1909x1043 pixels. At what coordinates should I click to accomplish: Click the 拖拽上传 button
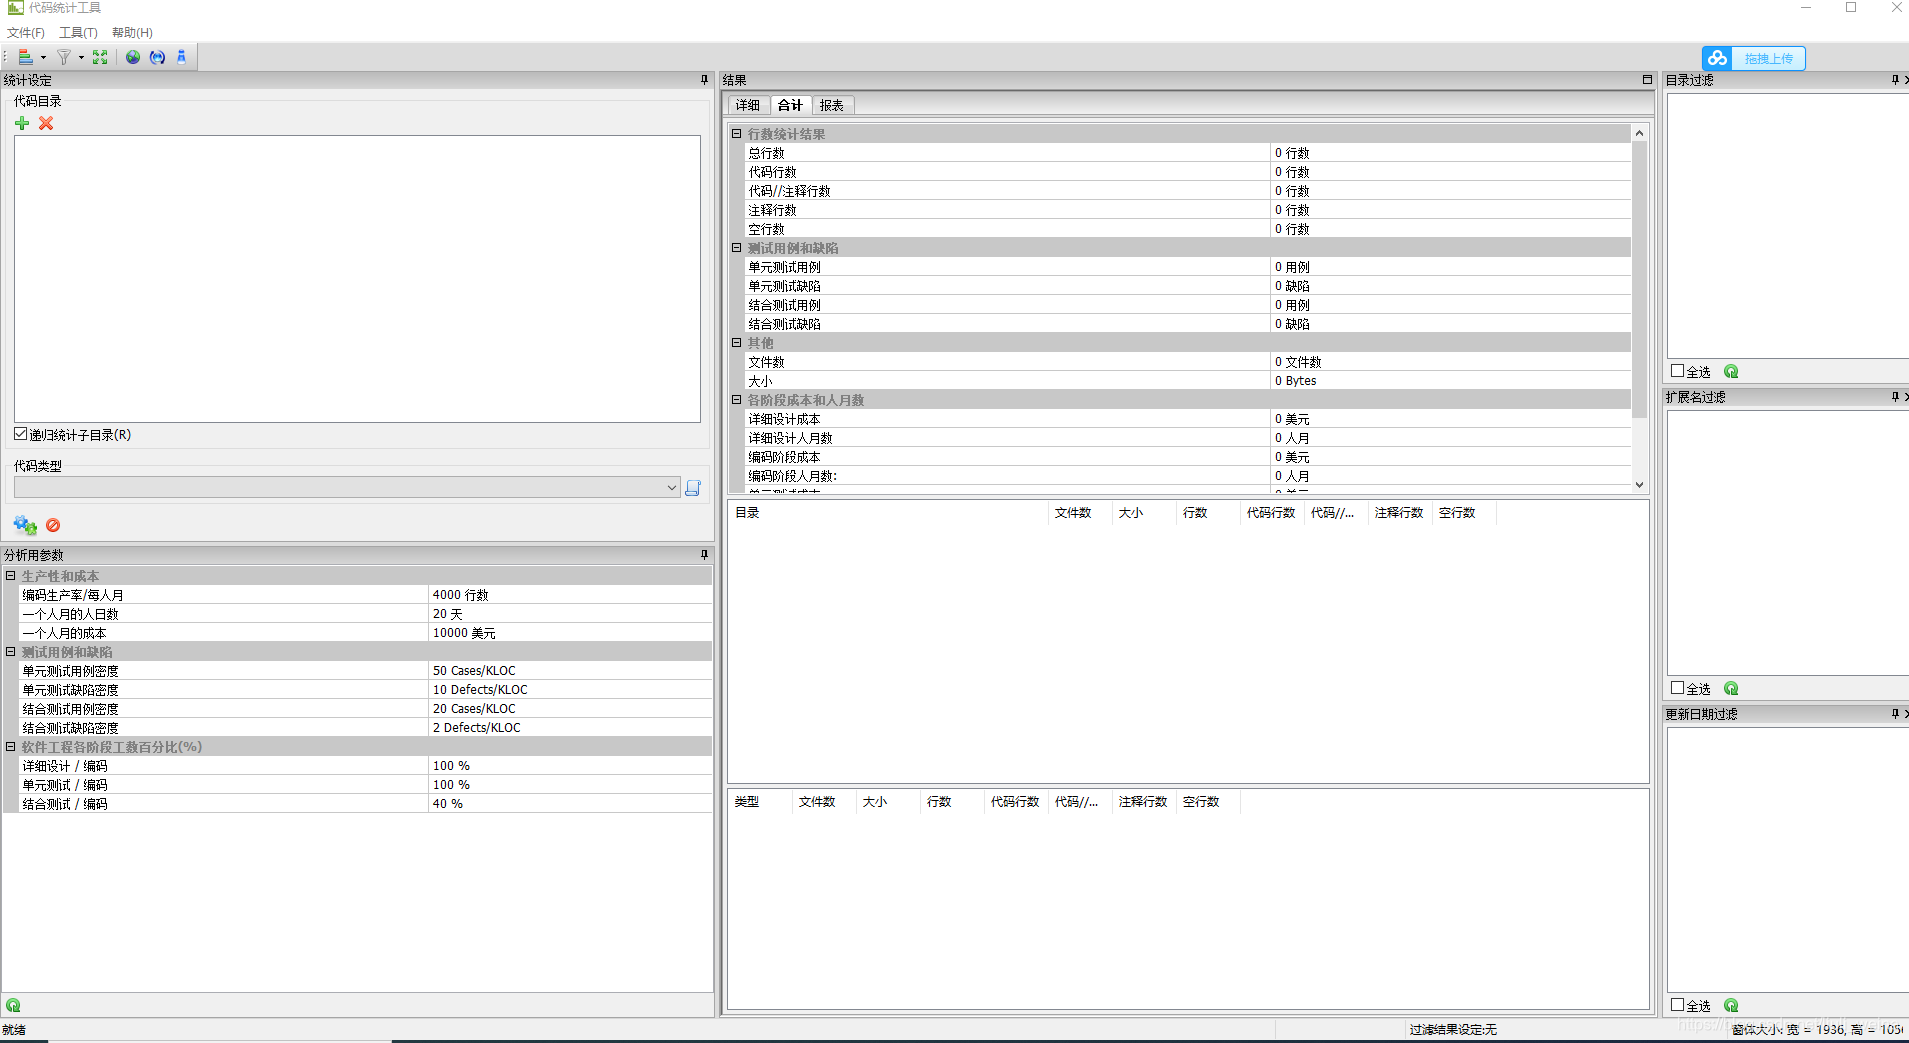[x=1754, y=58]
